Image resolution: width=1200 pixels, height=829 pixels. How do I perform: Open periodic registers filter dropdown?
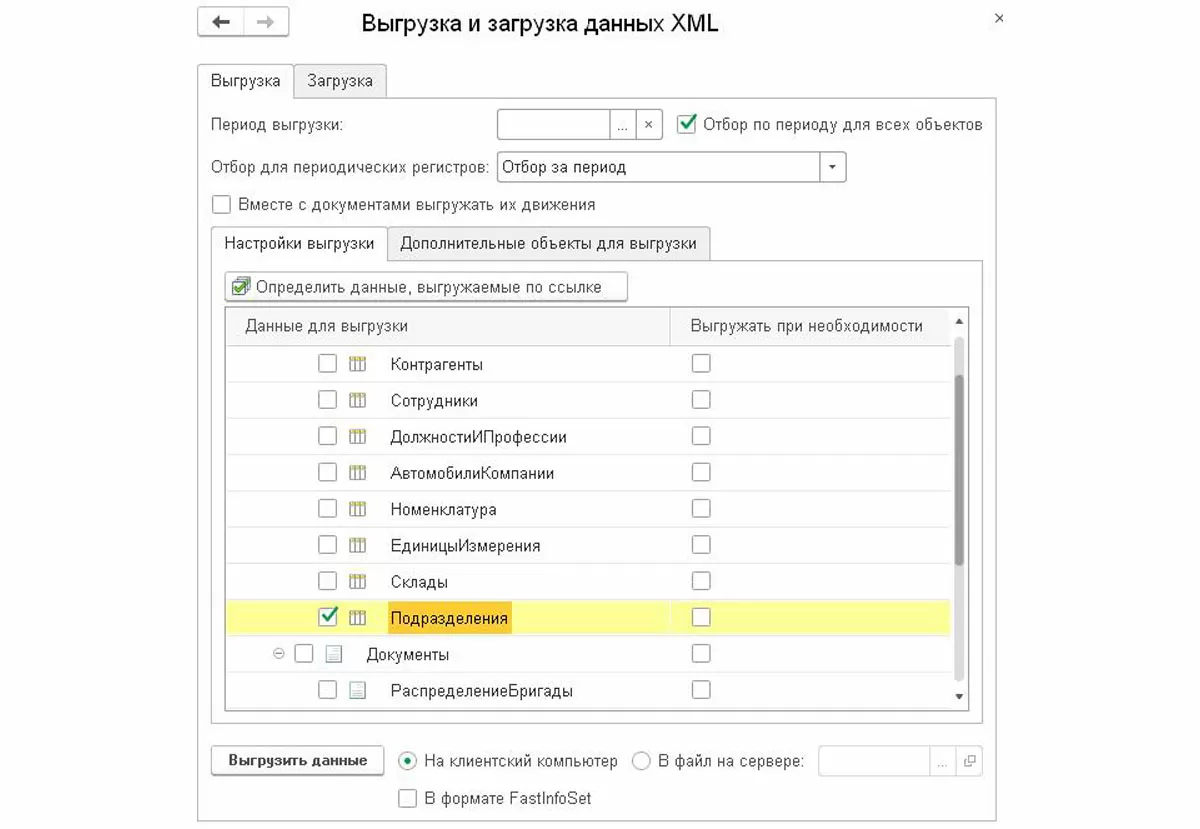tap(833, 167)
